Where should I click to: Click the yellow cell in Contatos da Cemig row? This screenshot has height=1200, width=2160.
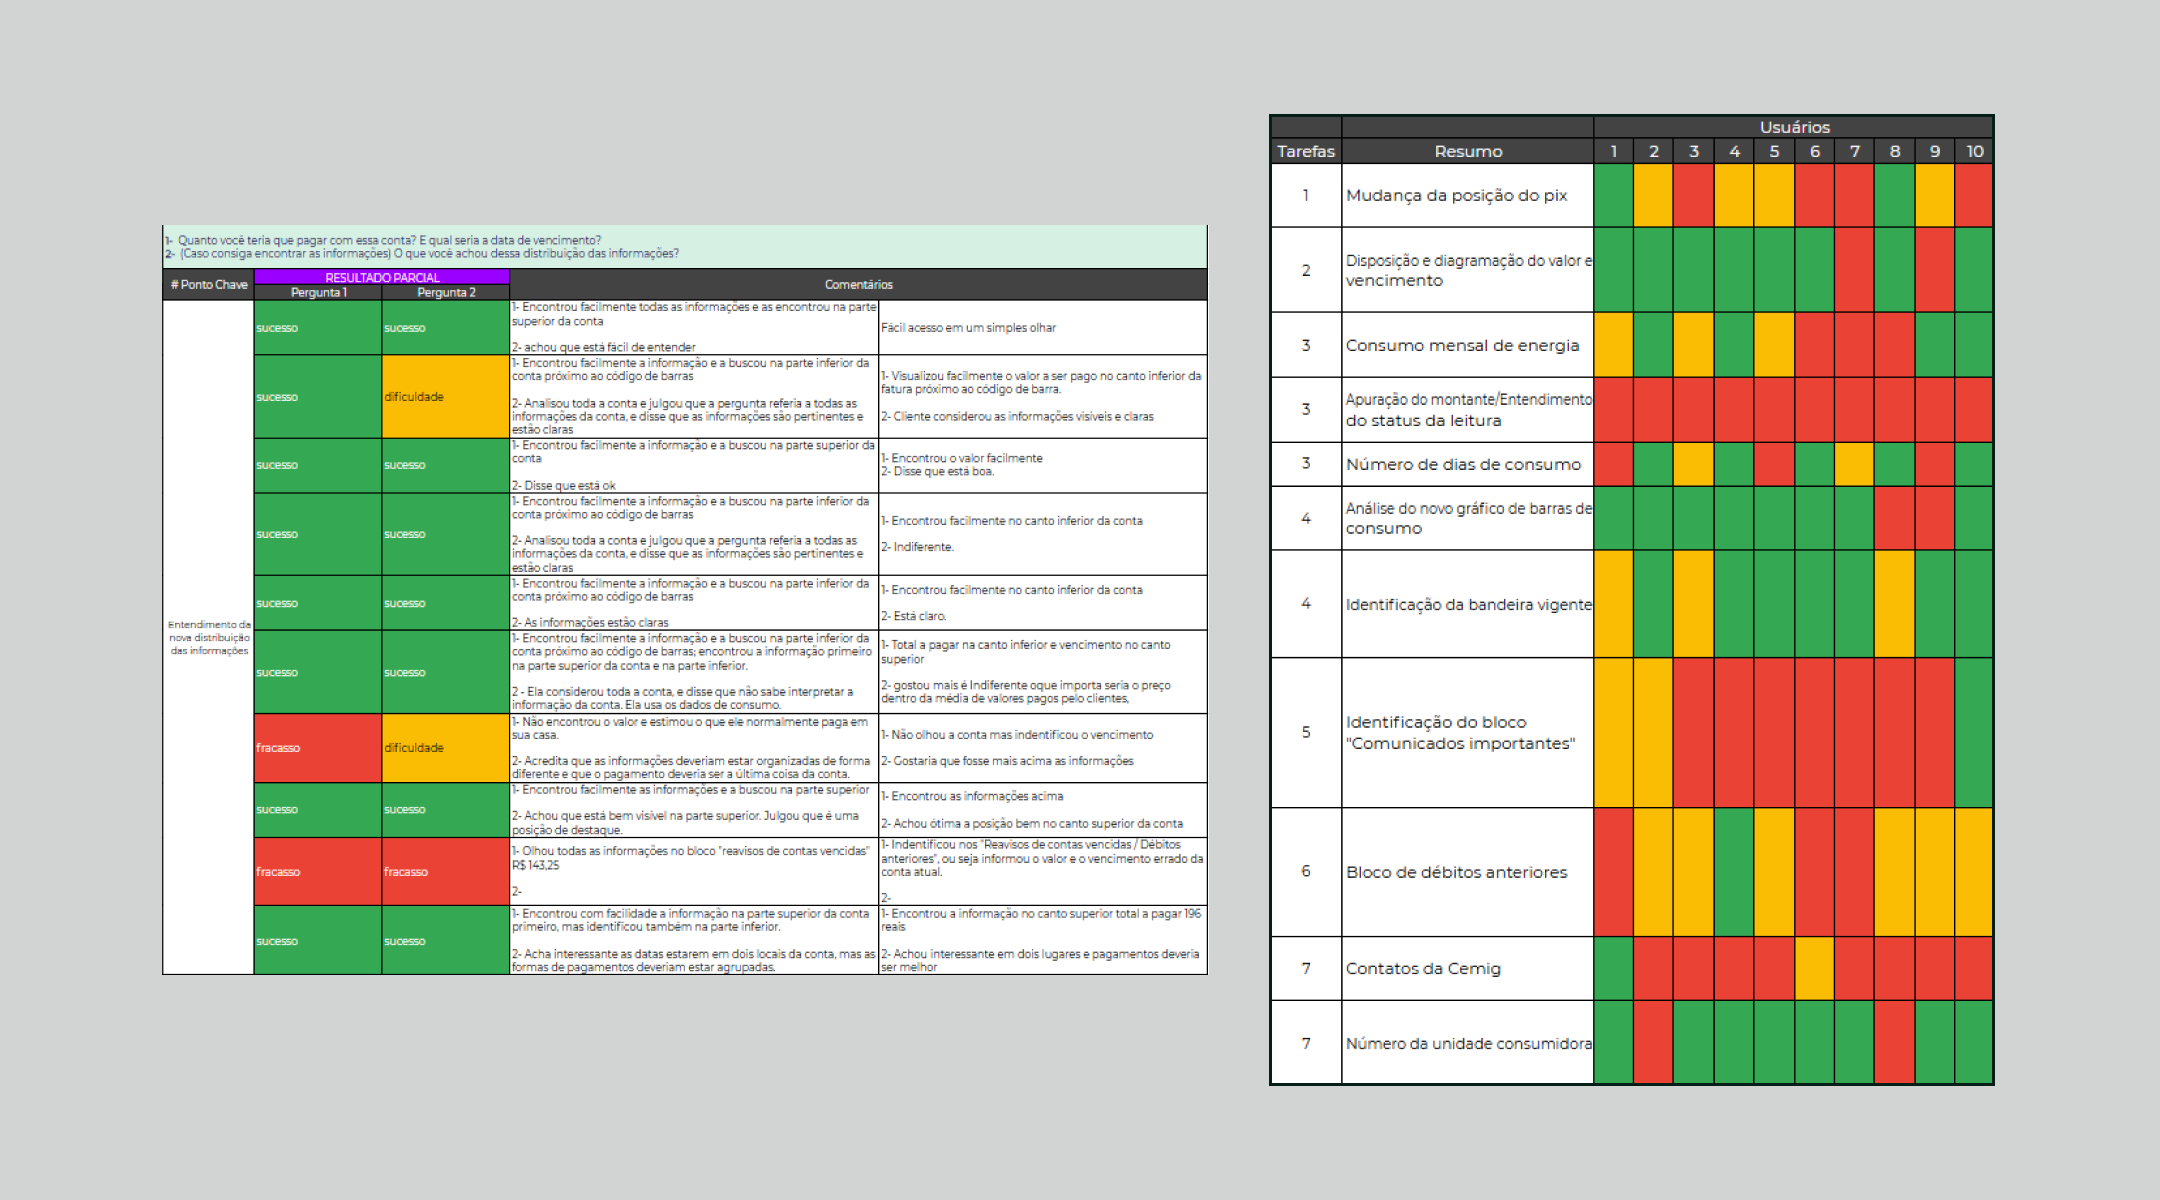pos(1814,968)
